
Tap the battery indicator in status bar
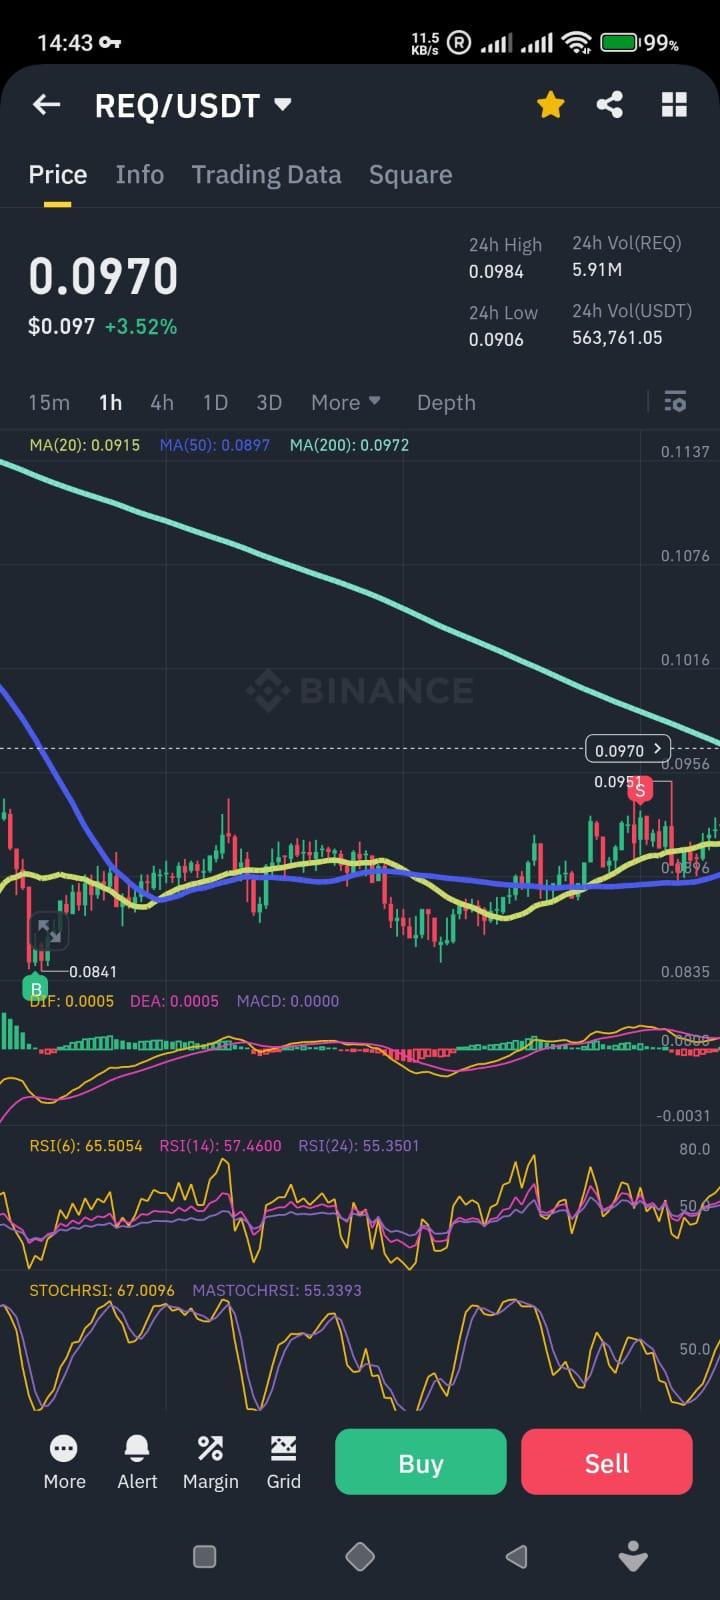[x=620, y=42]
